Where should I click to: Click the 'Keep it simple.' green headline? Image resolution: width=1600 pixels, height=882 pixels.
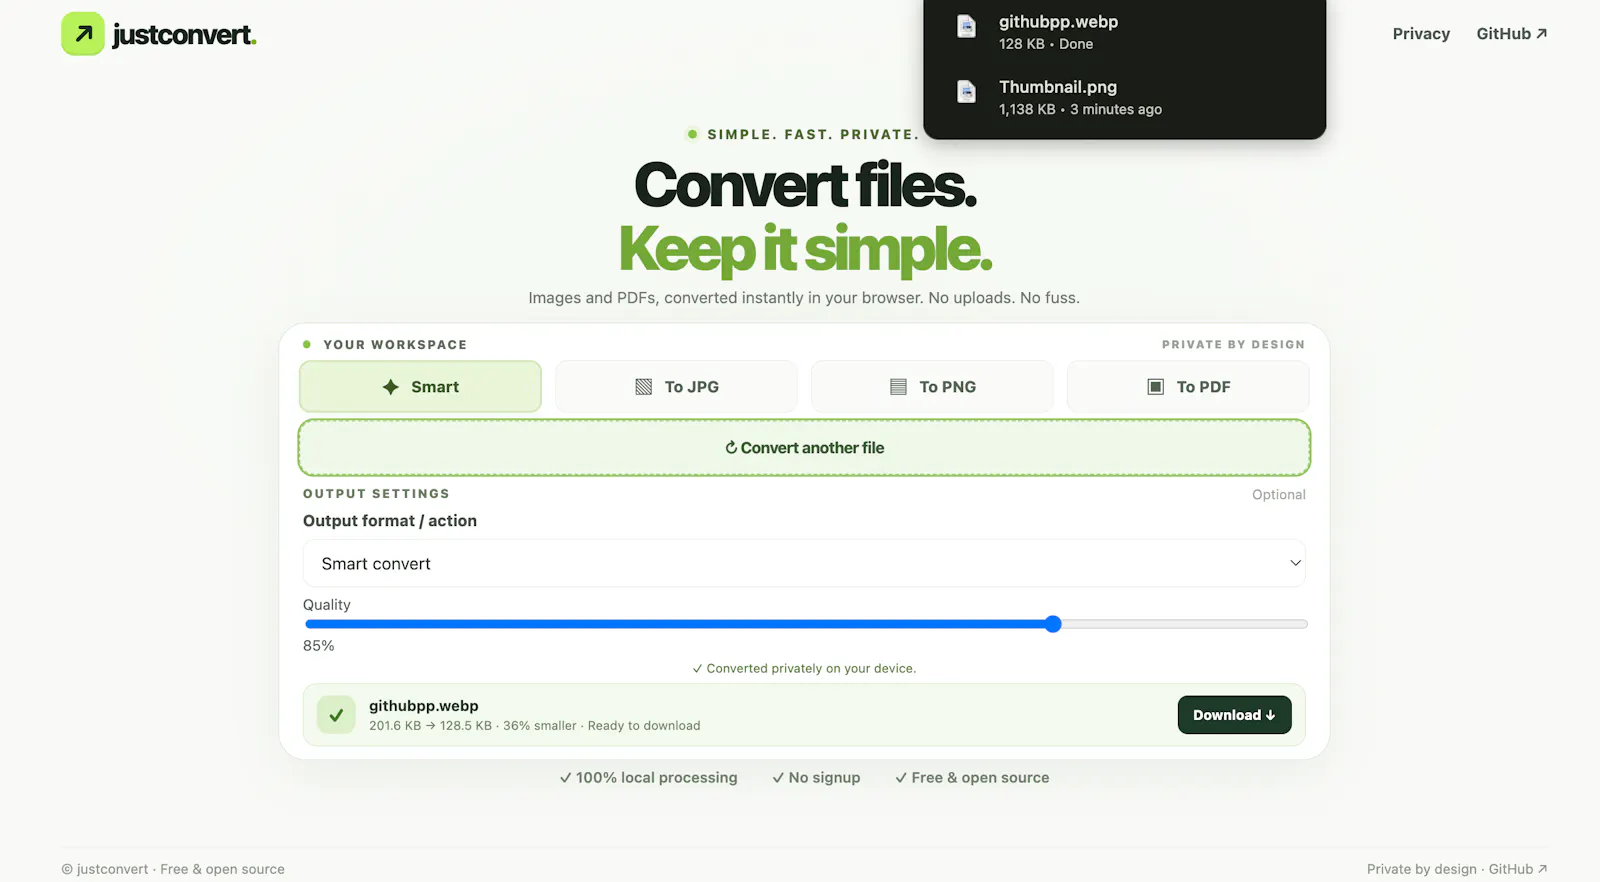click(x=805, y=249)
